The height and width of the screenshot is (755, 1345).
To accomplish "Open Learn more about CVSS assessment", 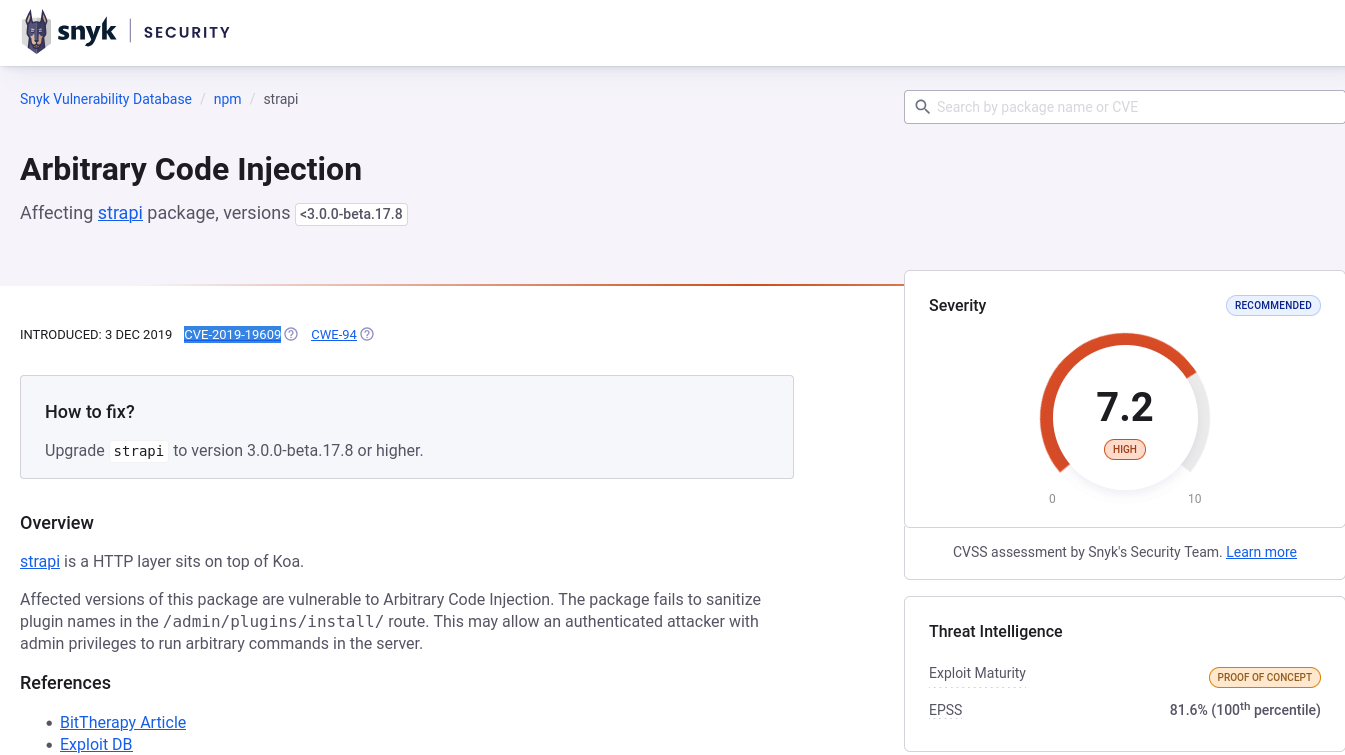I will pos(1261,552).
